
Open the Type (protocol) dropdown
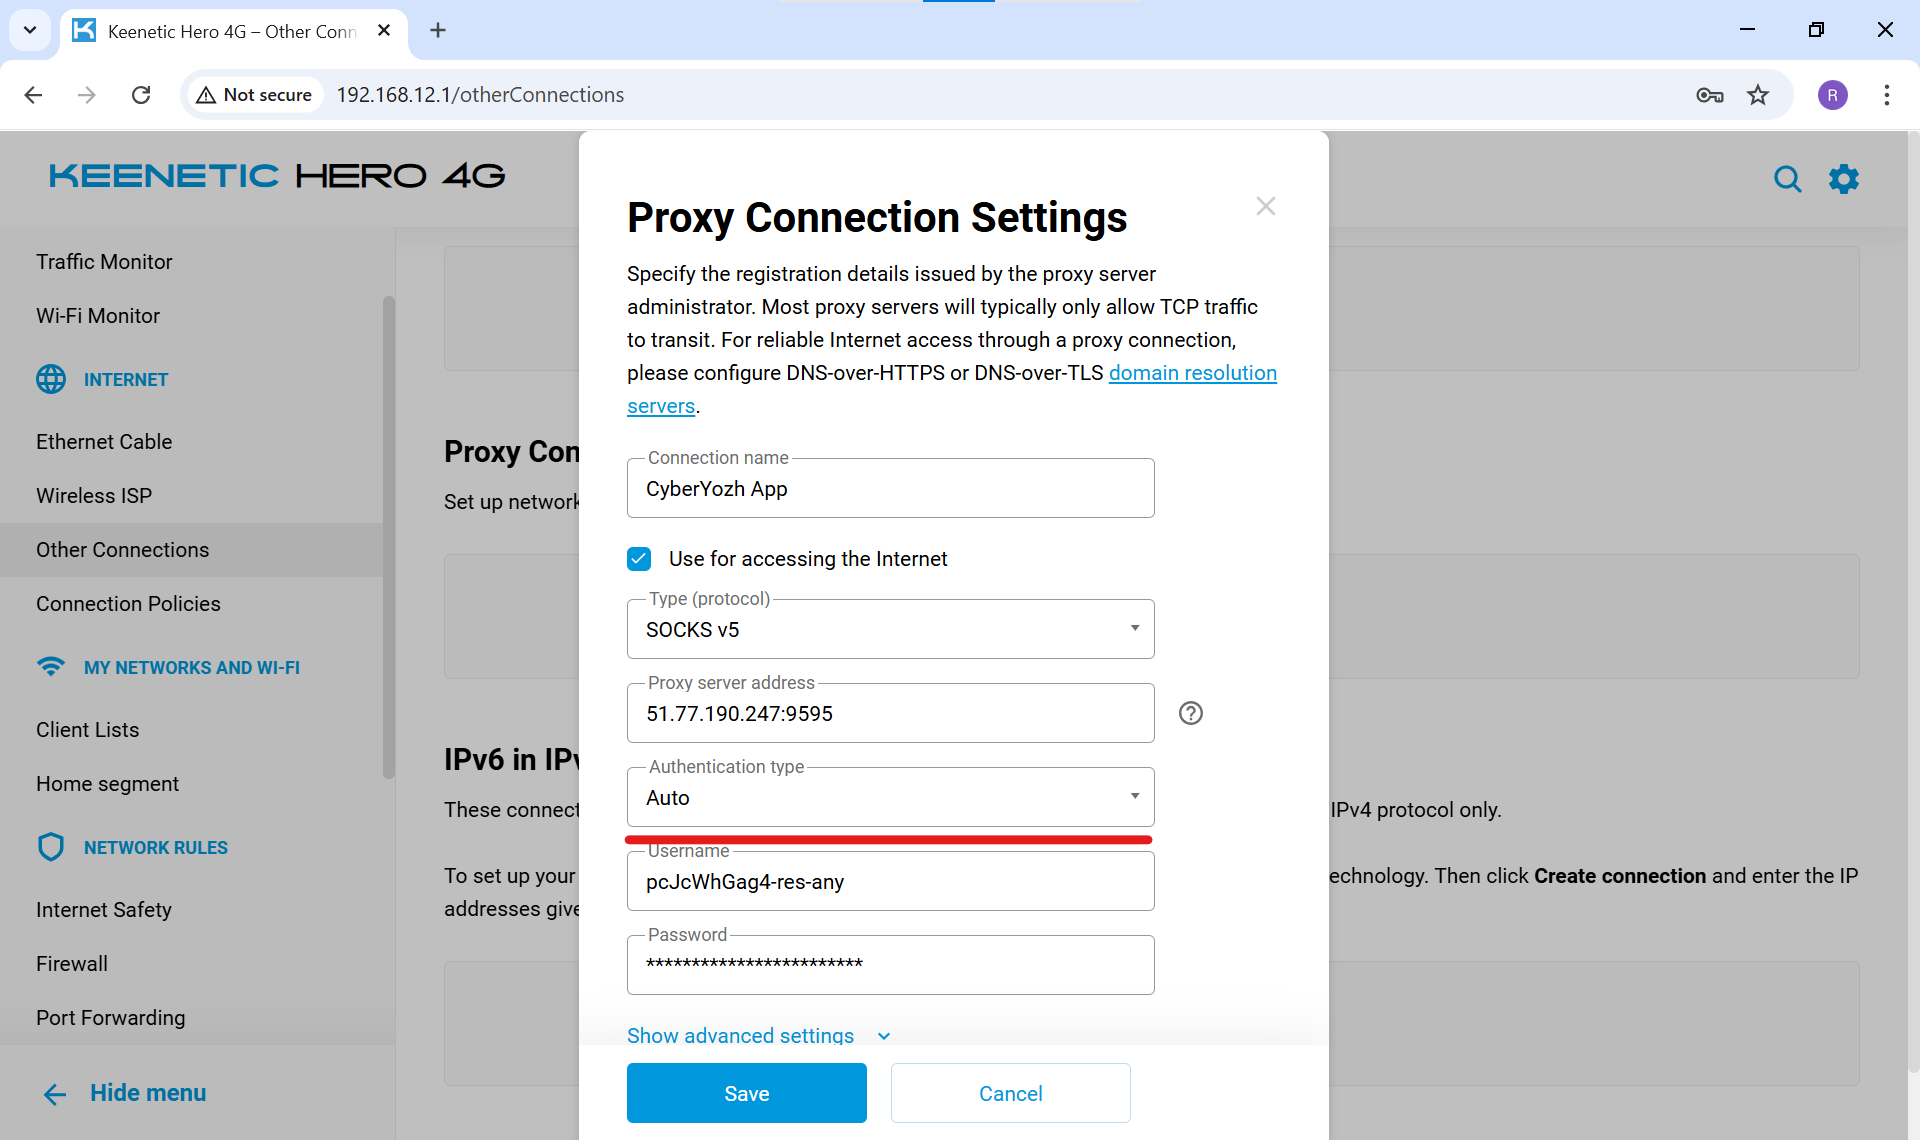tap(890, 629)
